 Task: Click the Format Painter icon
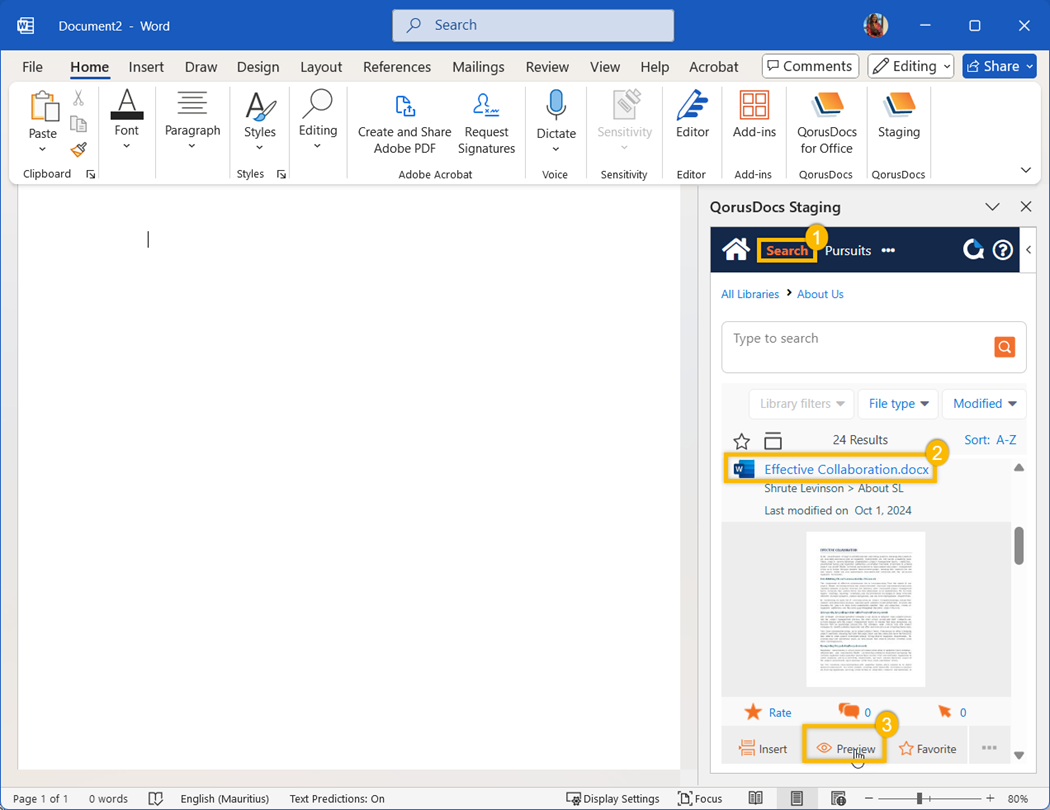pyautogui.click(x=78, y=150)
